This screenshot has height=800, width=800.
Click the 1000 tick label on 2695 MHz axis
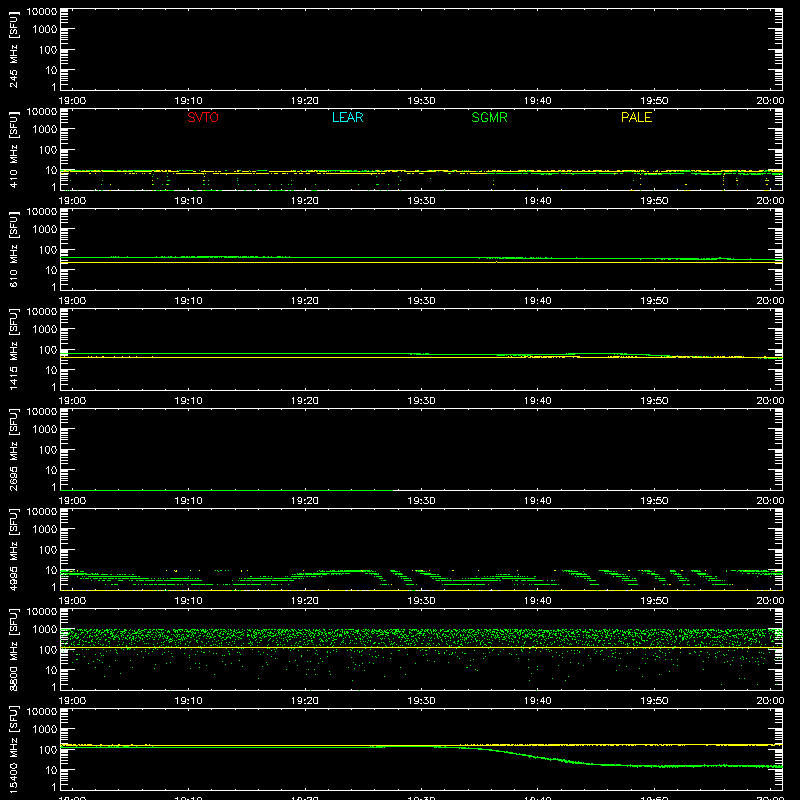(45, 430)
